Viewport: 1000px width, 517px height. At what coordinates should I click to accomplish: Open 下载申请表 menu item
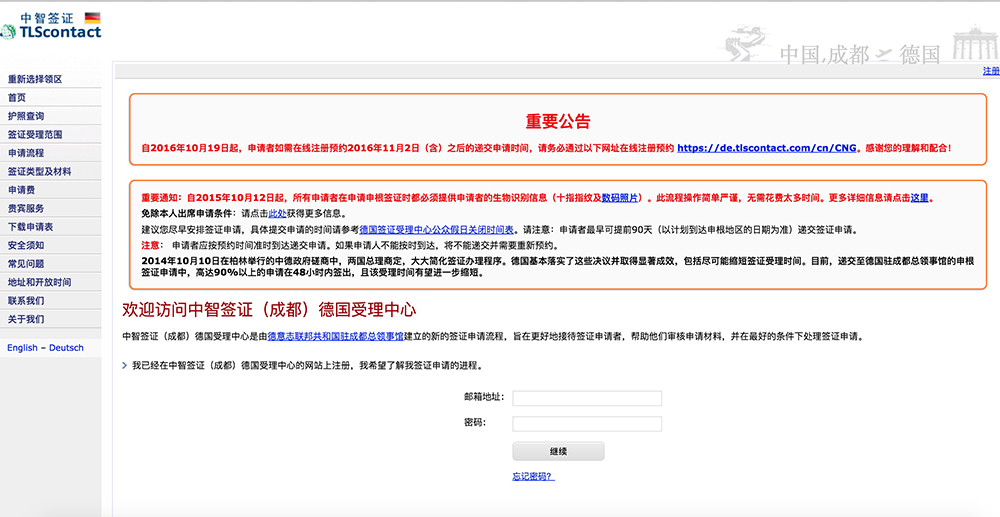click(x=31, y=227)
